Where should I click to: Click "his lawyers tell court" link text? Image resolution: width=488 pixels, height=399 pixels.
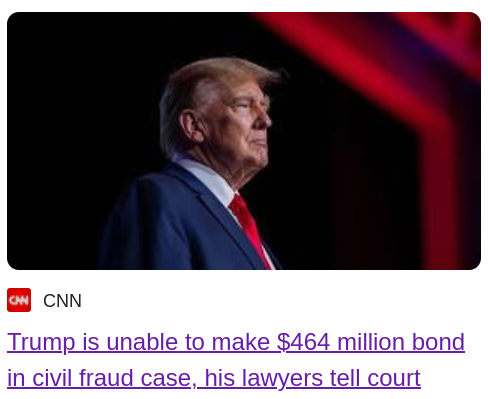[312, 378]
